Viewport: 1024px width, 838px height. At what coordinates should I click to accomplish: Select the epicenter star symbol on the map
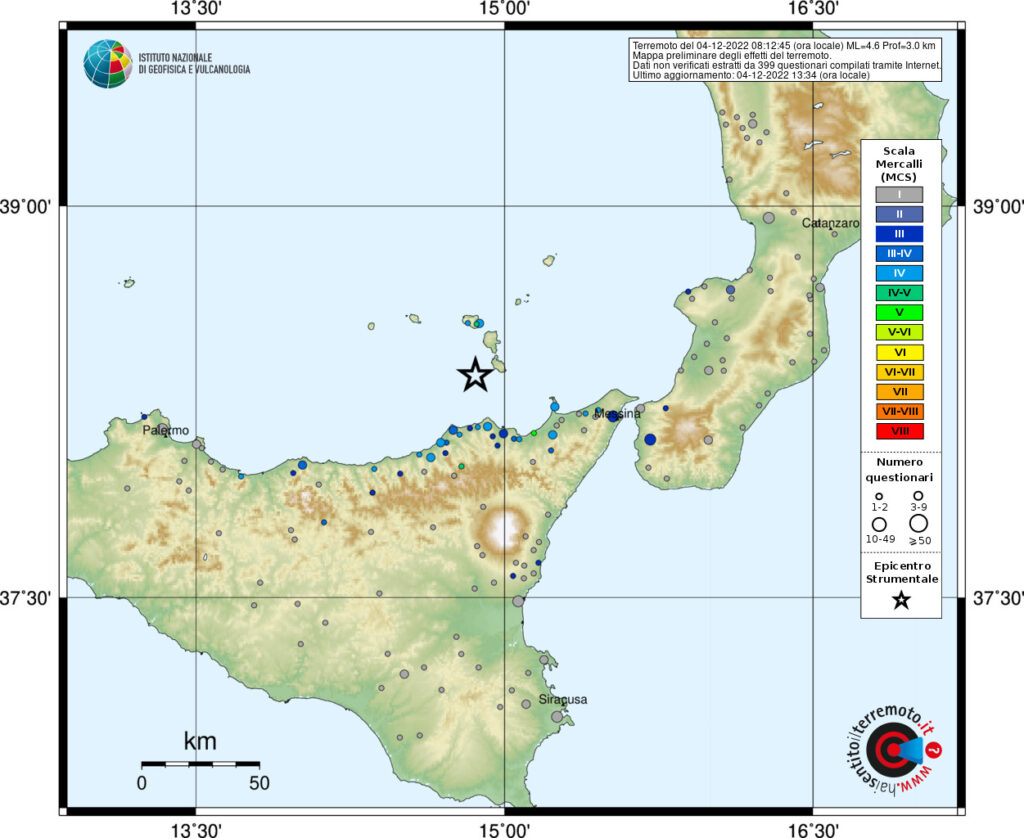[x=475, y=376]
